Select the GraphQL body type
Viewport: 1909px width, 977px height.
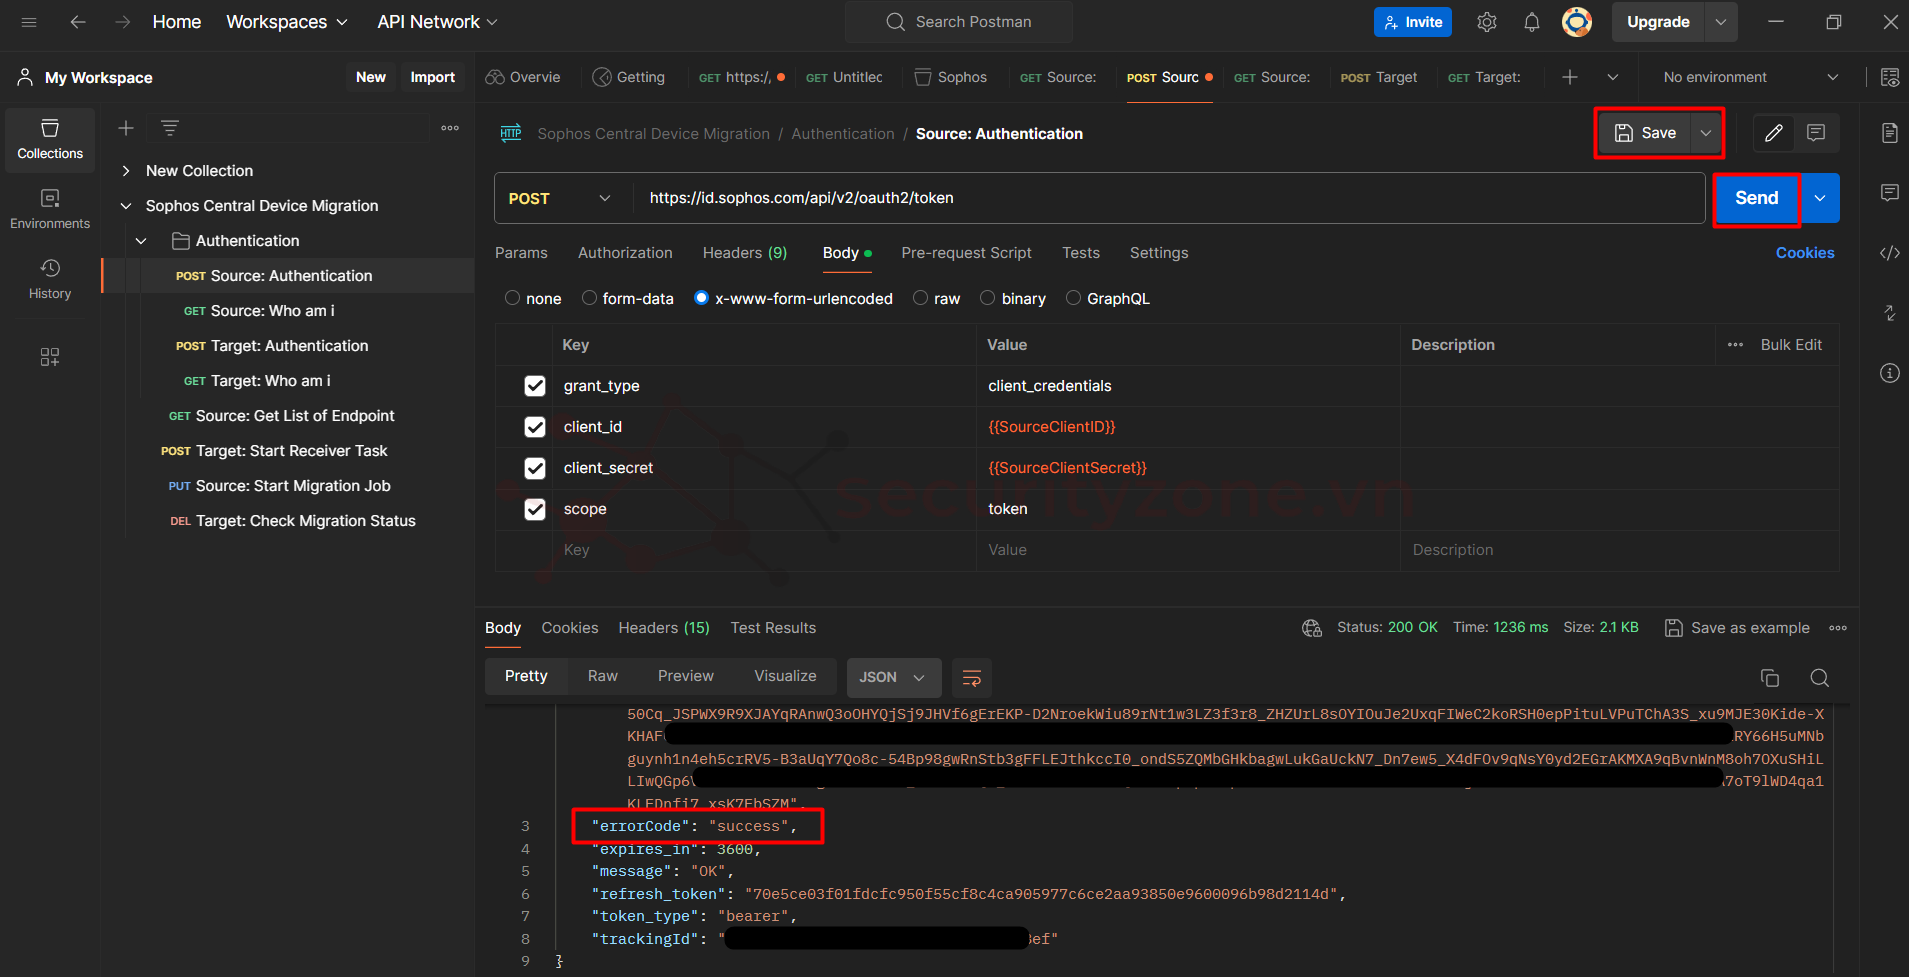pos(1073,298)
